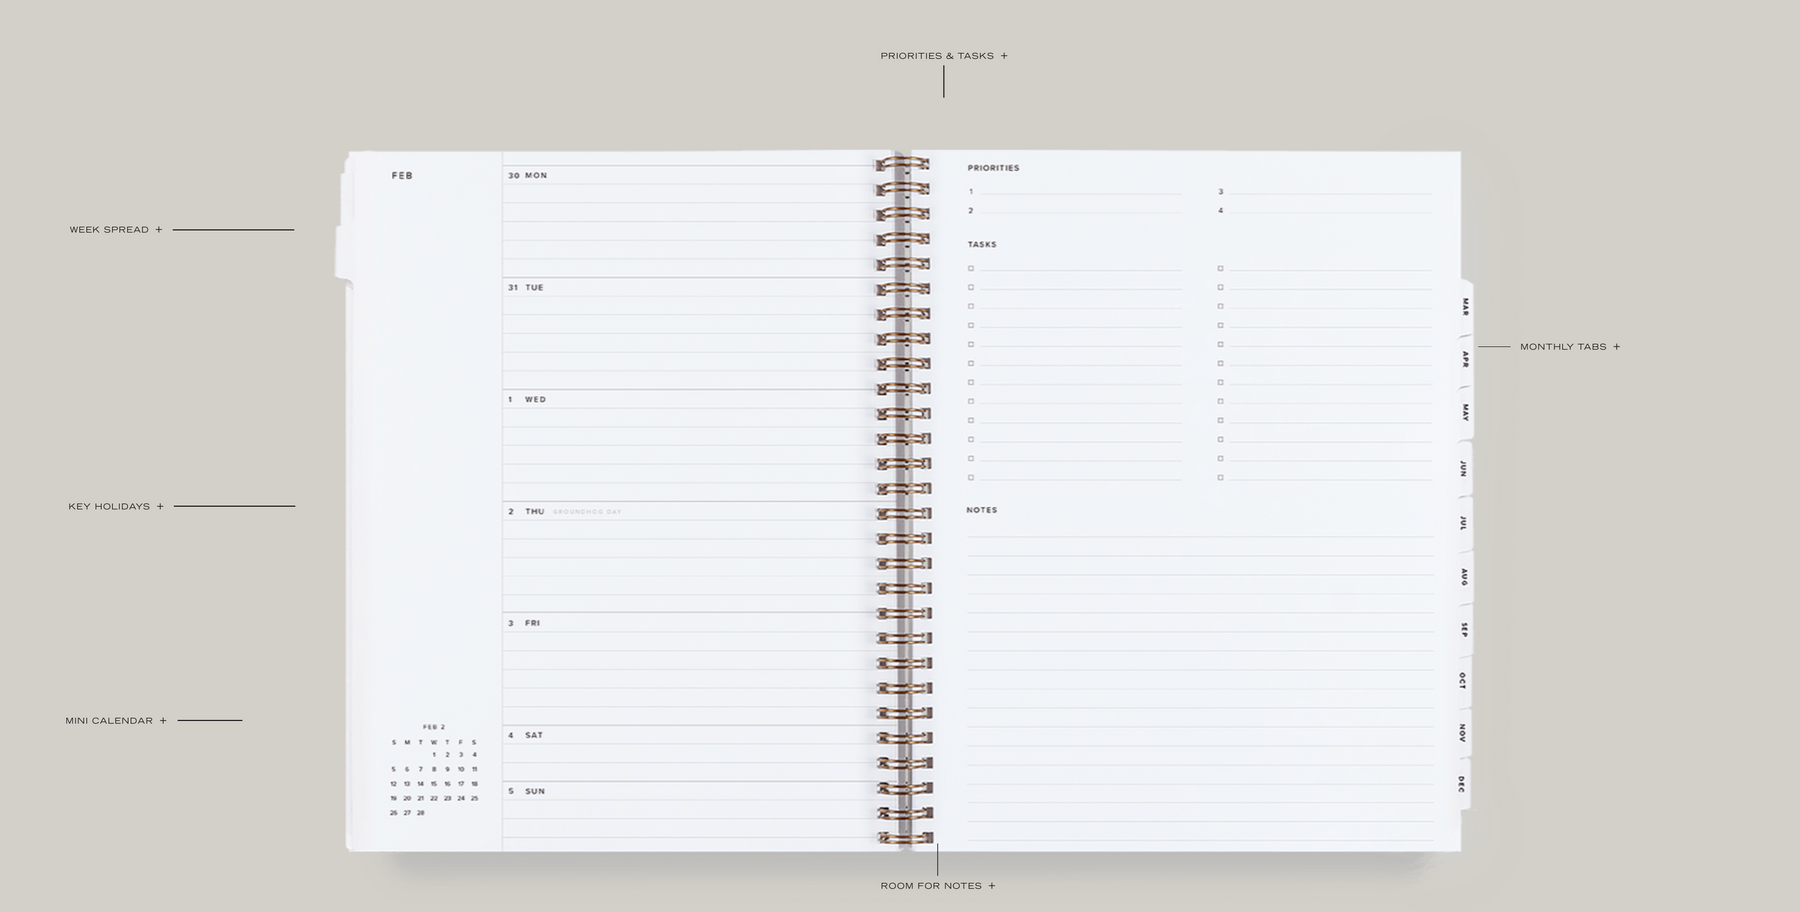Click the 4 SAT day heading
Image resolution: width=1800 pixels, height=912 pixels.
click(x=525, y=736)
